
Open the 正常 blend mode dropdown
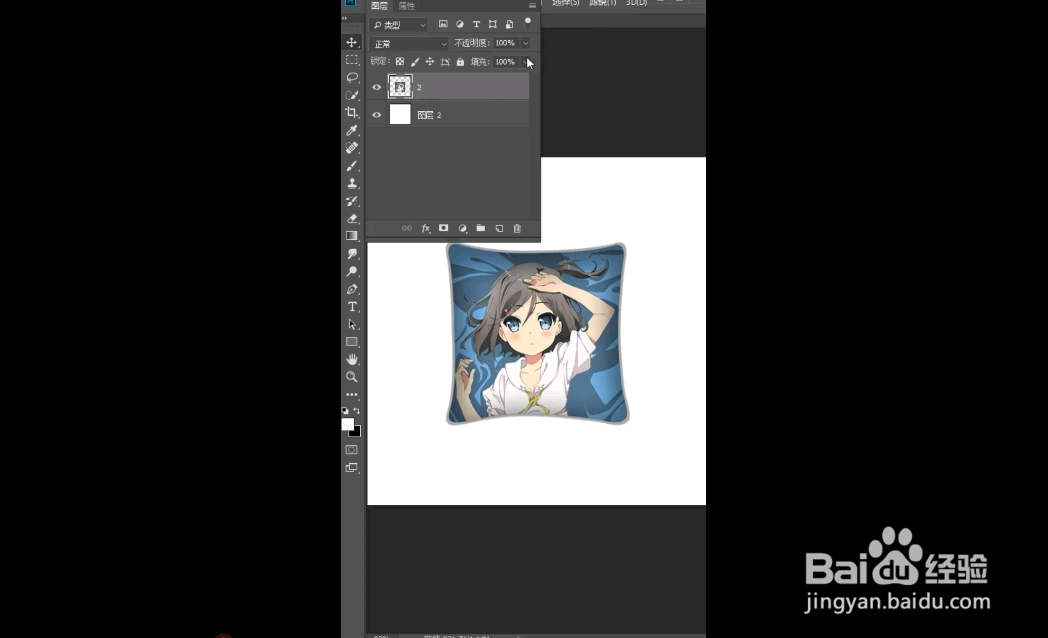coord(408,44)
